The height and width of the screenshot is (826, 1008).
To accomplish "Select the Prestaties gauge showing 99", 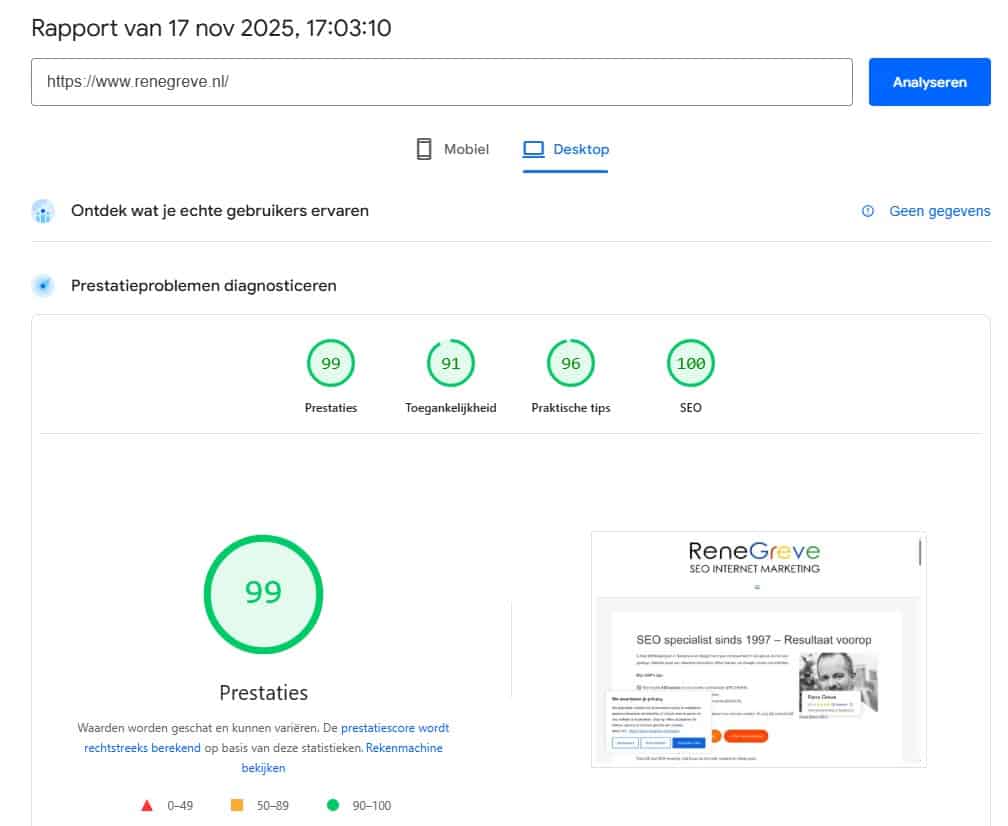I will 331,363.
